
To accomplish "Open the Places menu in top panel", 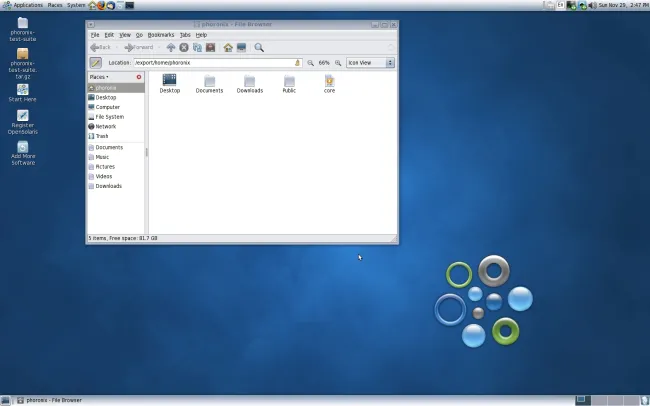I will [55, 5].
